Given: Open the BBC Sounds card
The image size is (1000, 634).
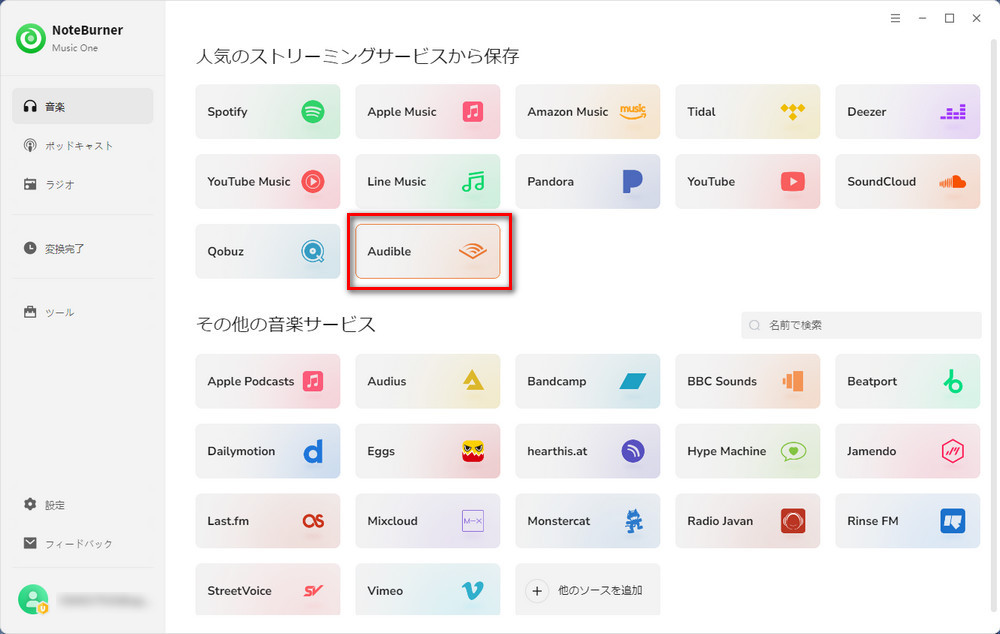Looking at the screenshot, I should coord(747,381).
